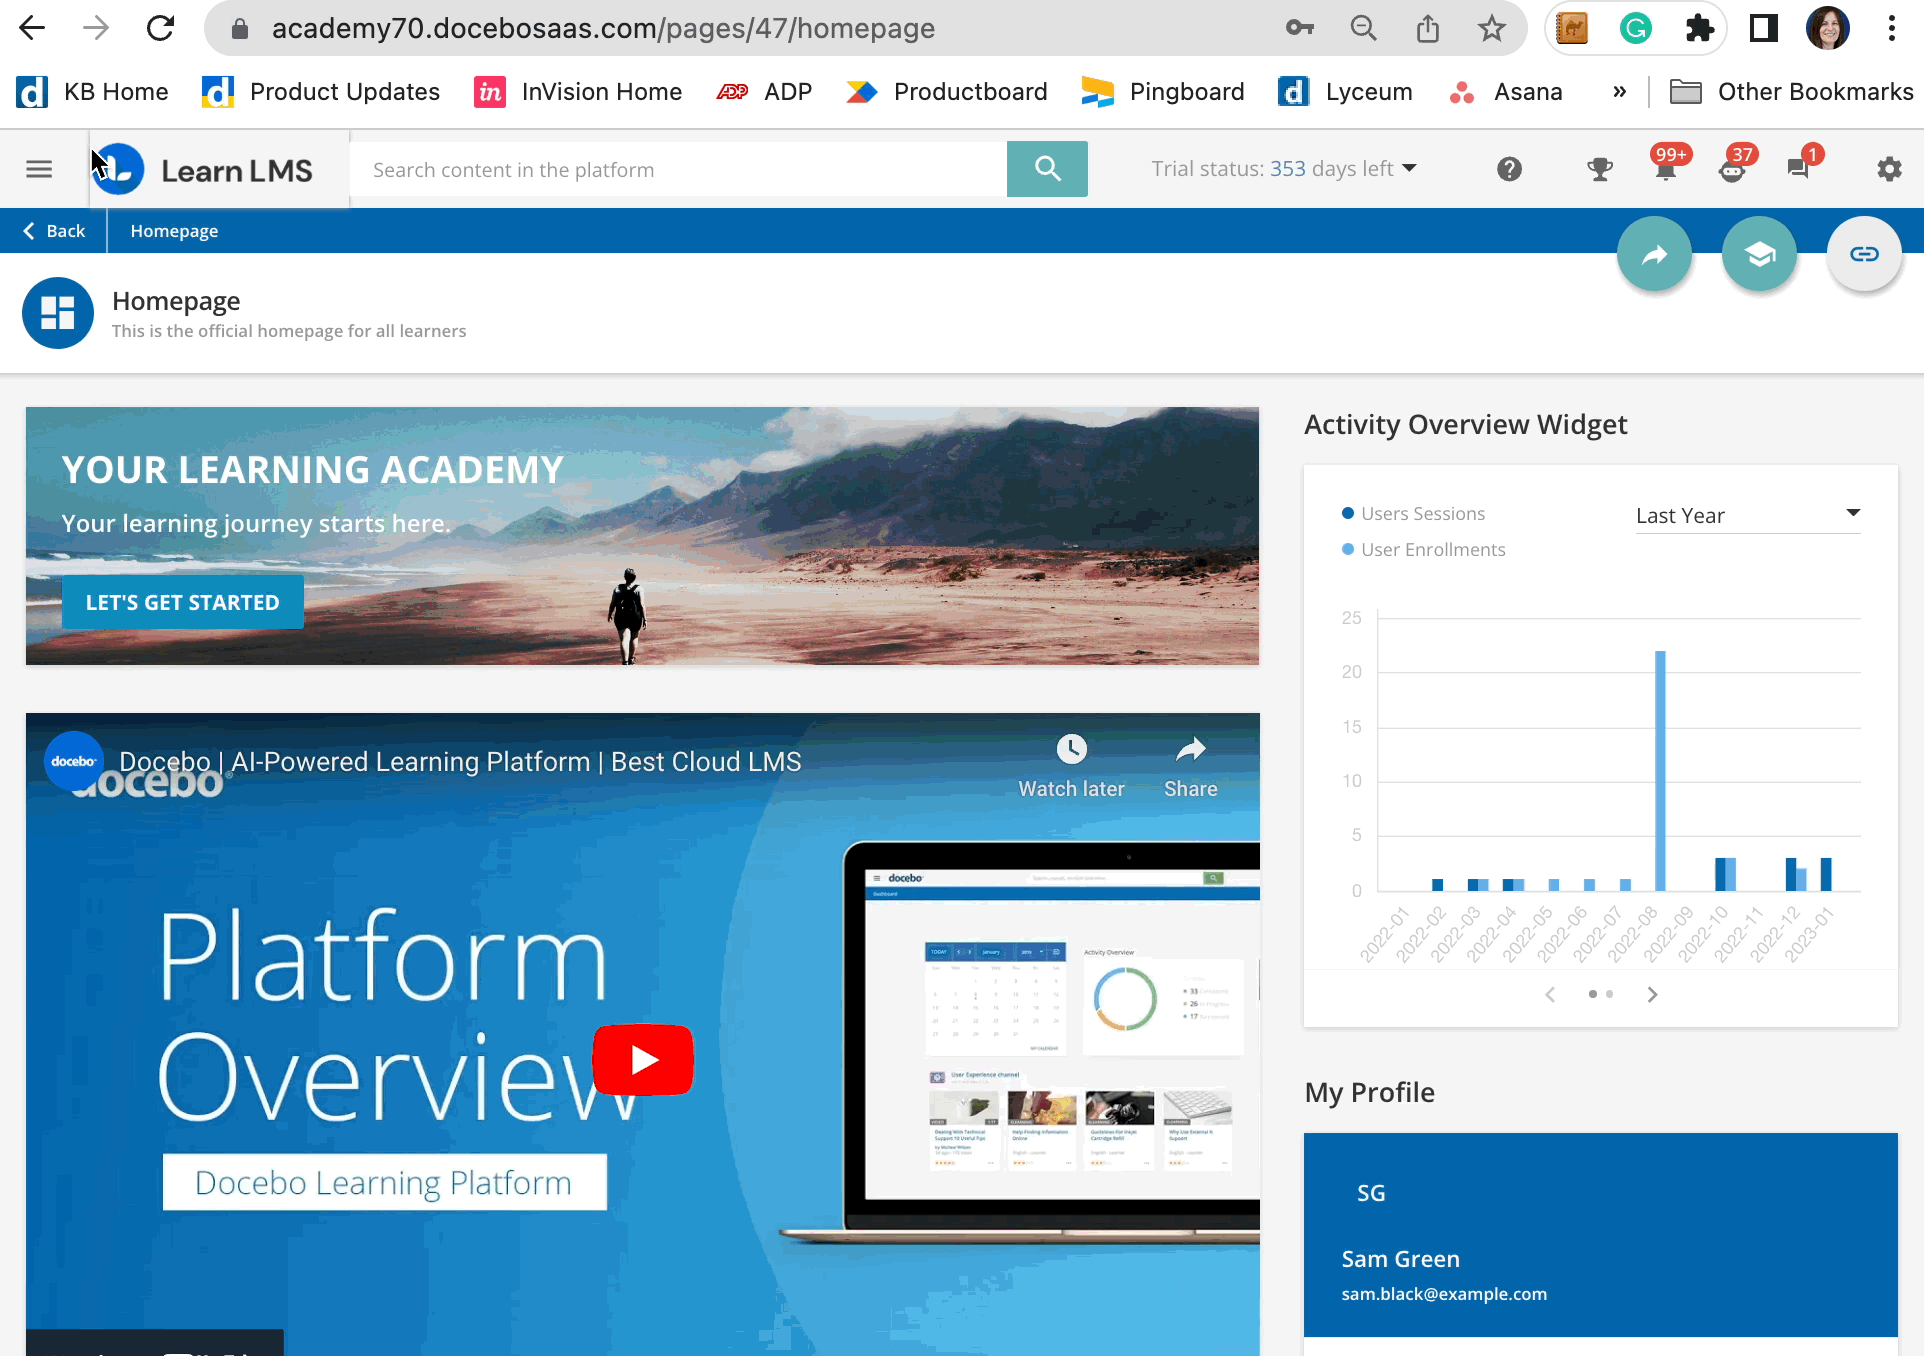Open the ADP bookmark
Viewport: 1924px width, 1356px height.
coord(764,92)
